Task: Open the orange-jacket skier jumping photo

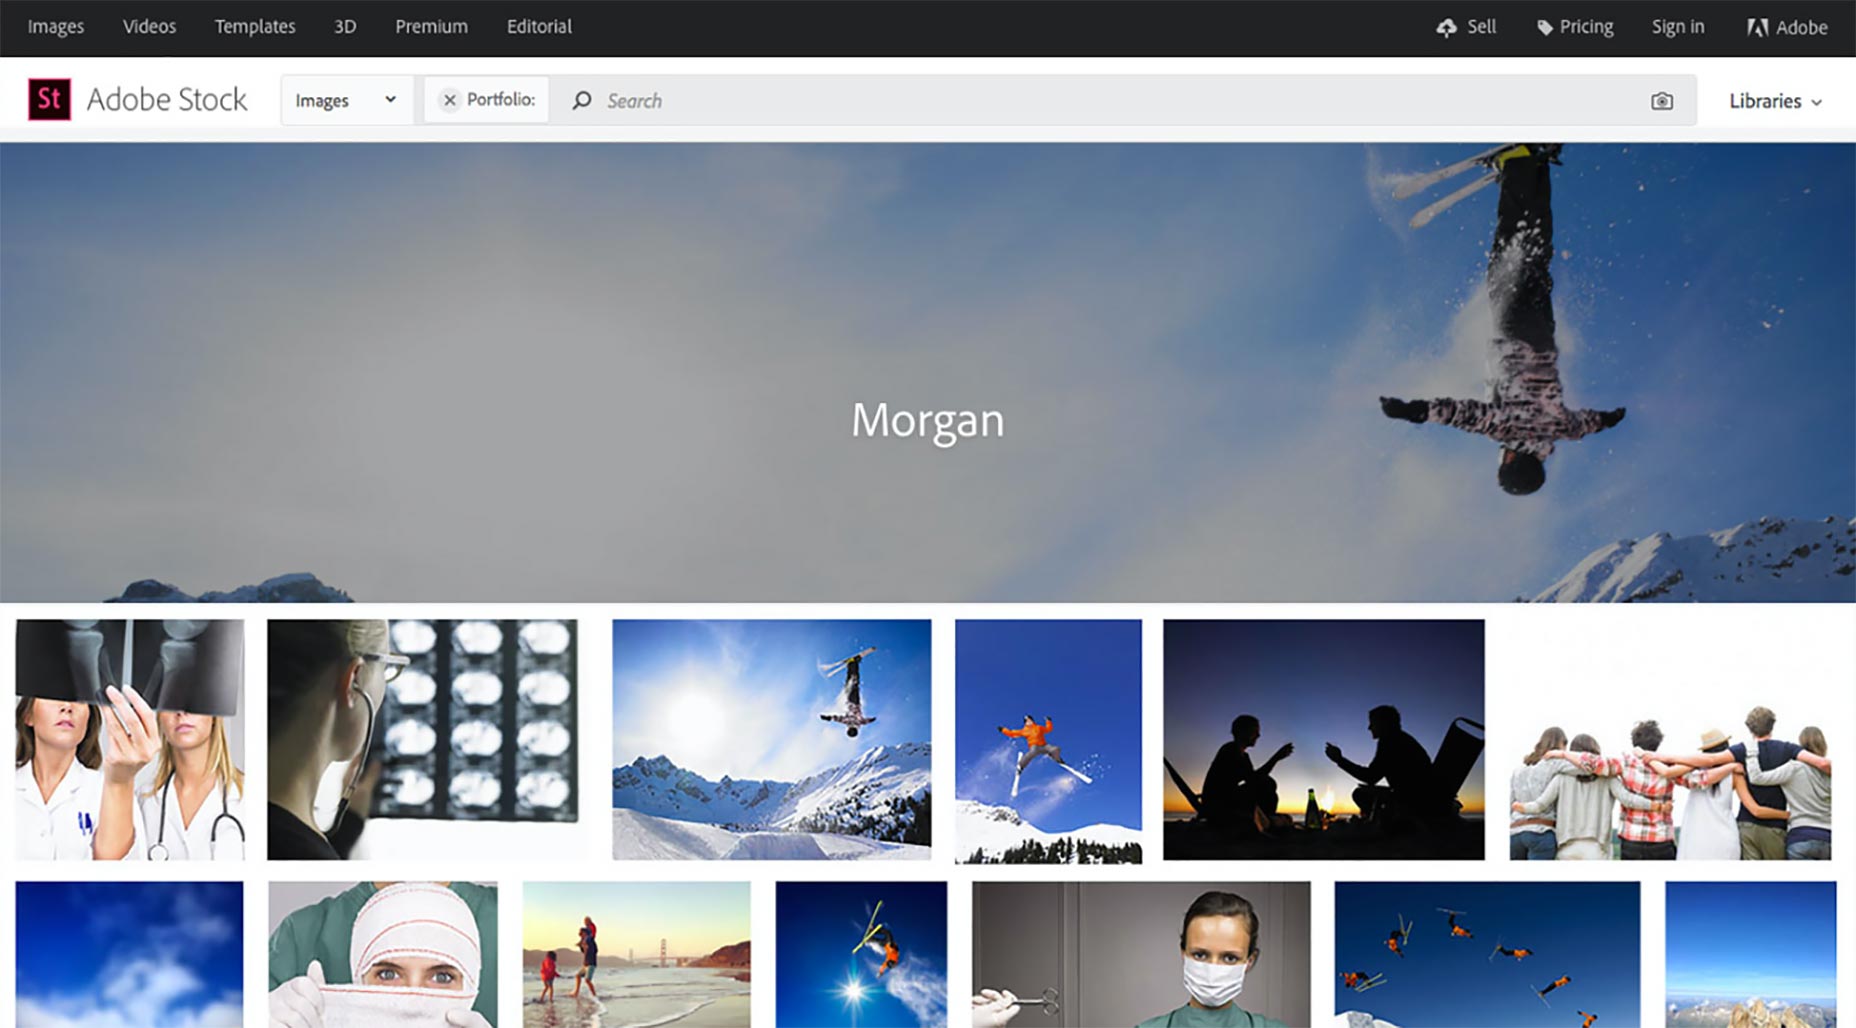Action: (x=1048, y=741)
